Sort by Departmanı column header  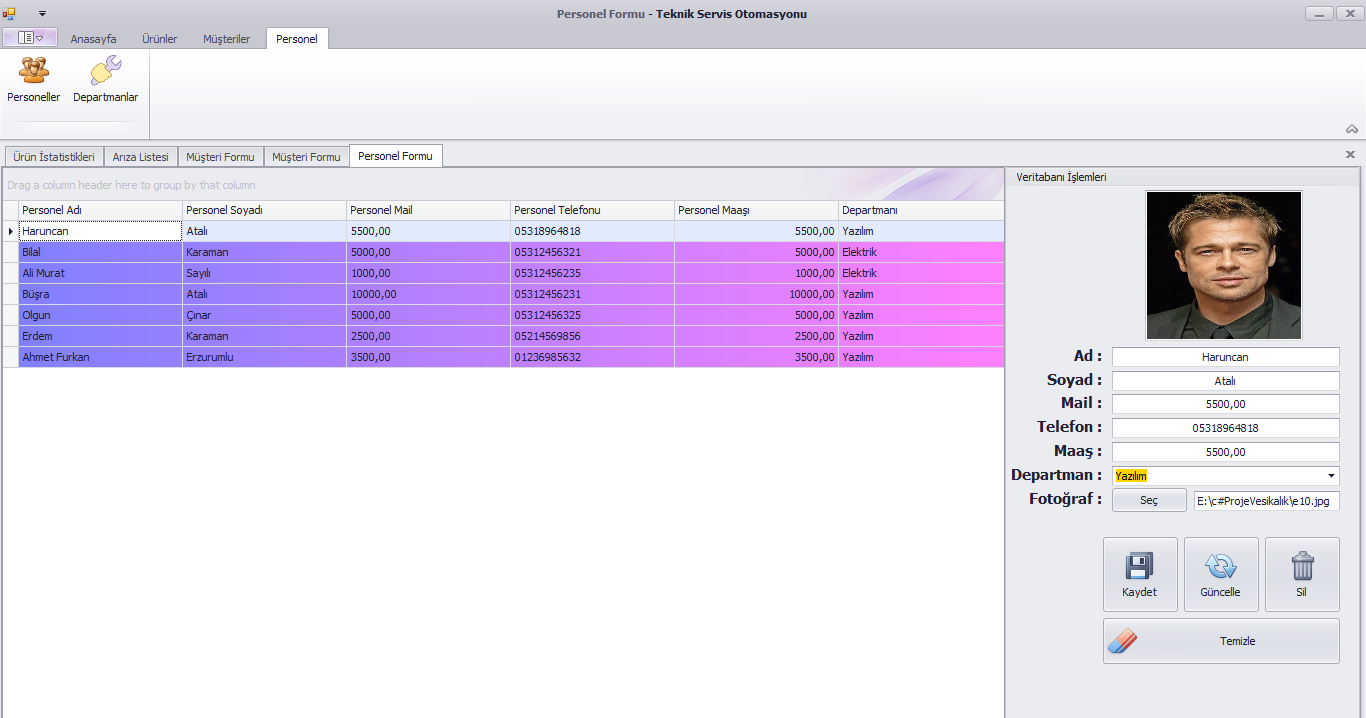921,210
